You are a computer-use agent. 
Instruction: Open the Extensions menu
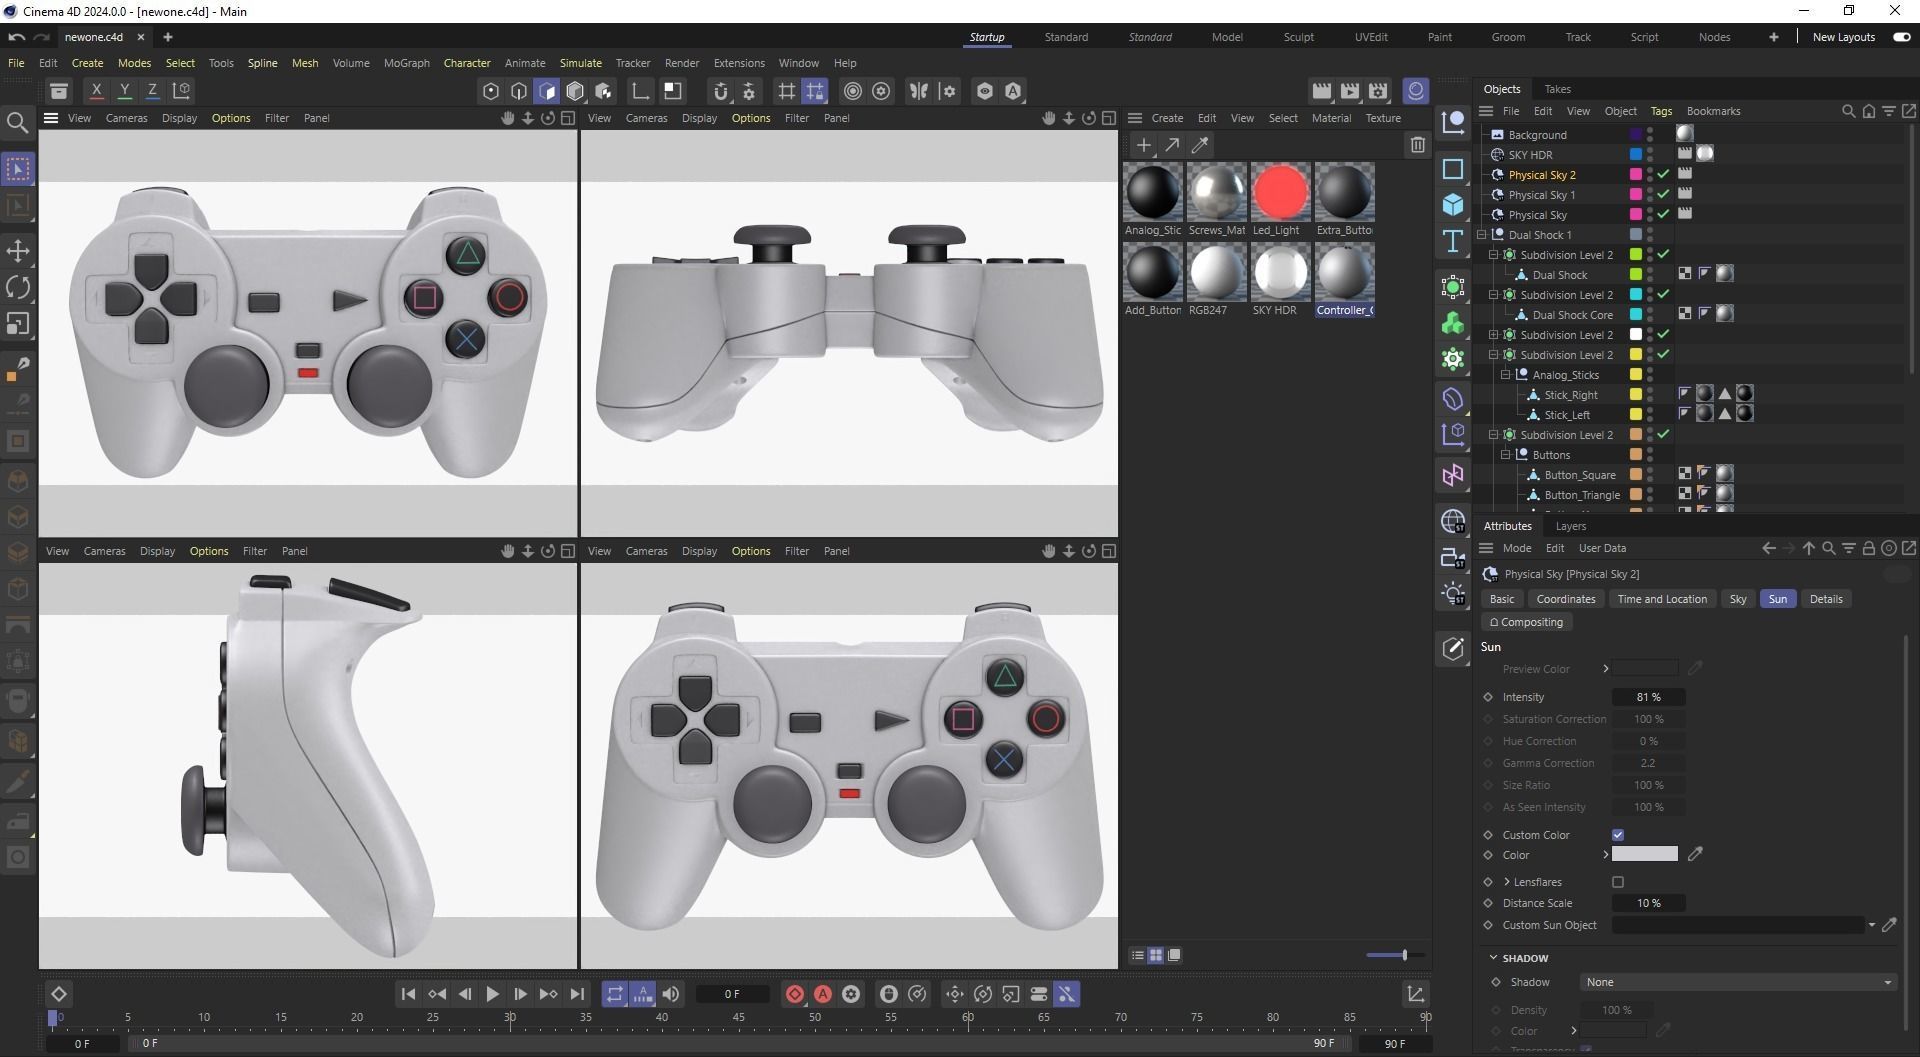[x=739, y=63]
